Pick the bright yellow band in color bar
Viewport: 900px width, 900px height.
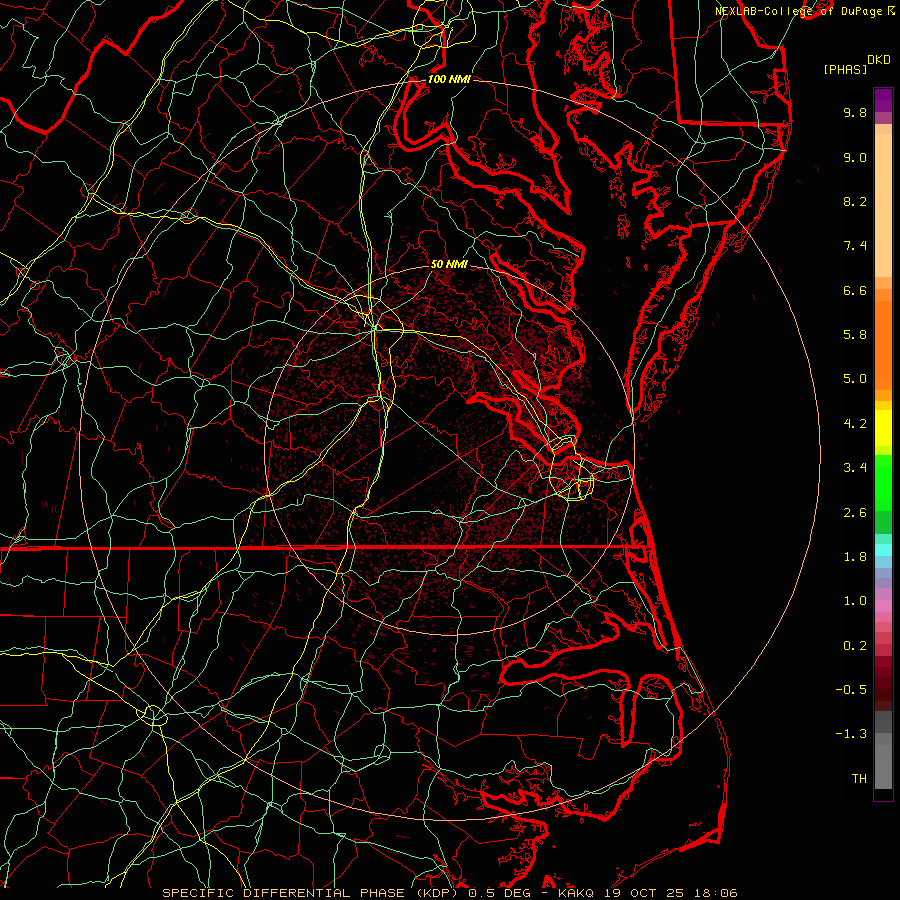click(883, 428)
